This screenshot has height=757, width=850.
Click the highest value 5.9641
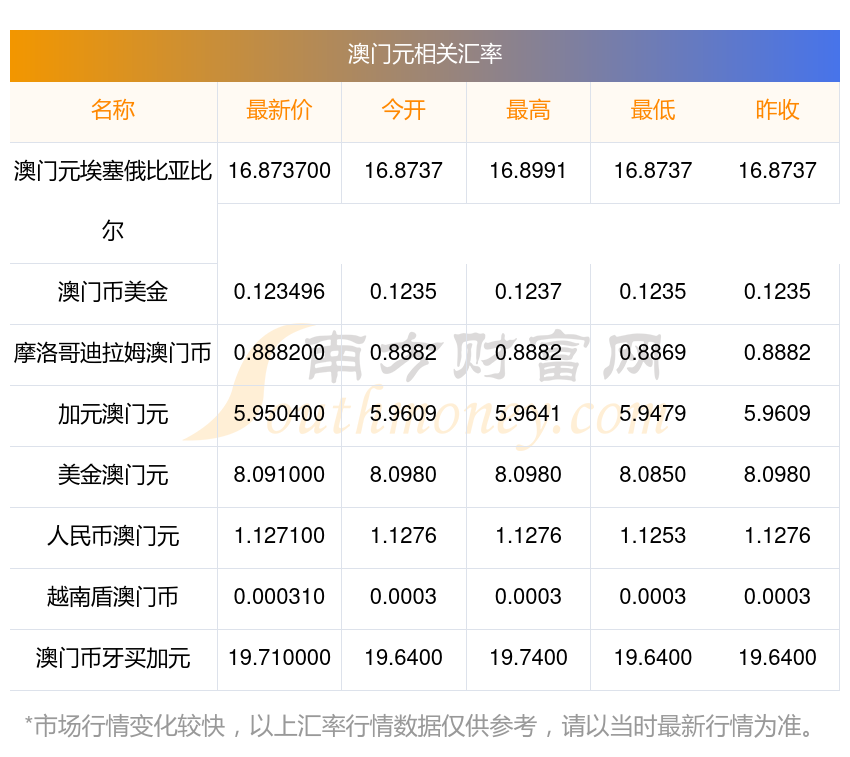pos(528,414)
